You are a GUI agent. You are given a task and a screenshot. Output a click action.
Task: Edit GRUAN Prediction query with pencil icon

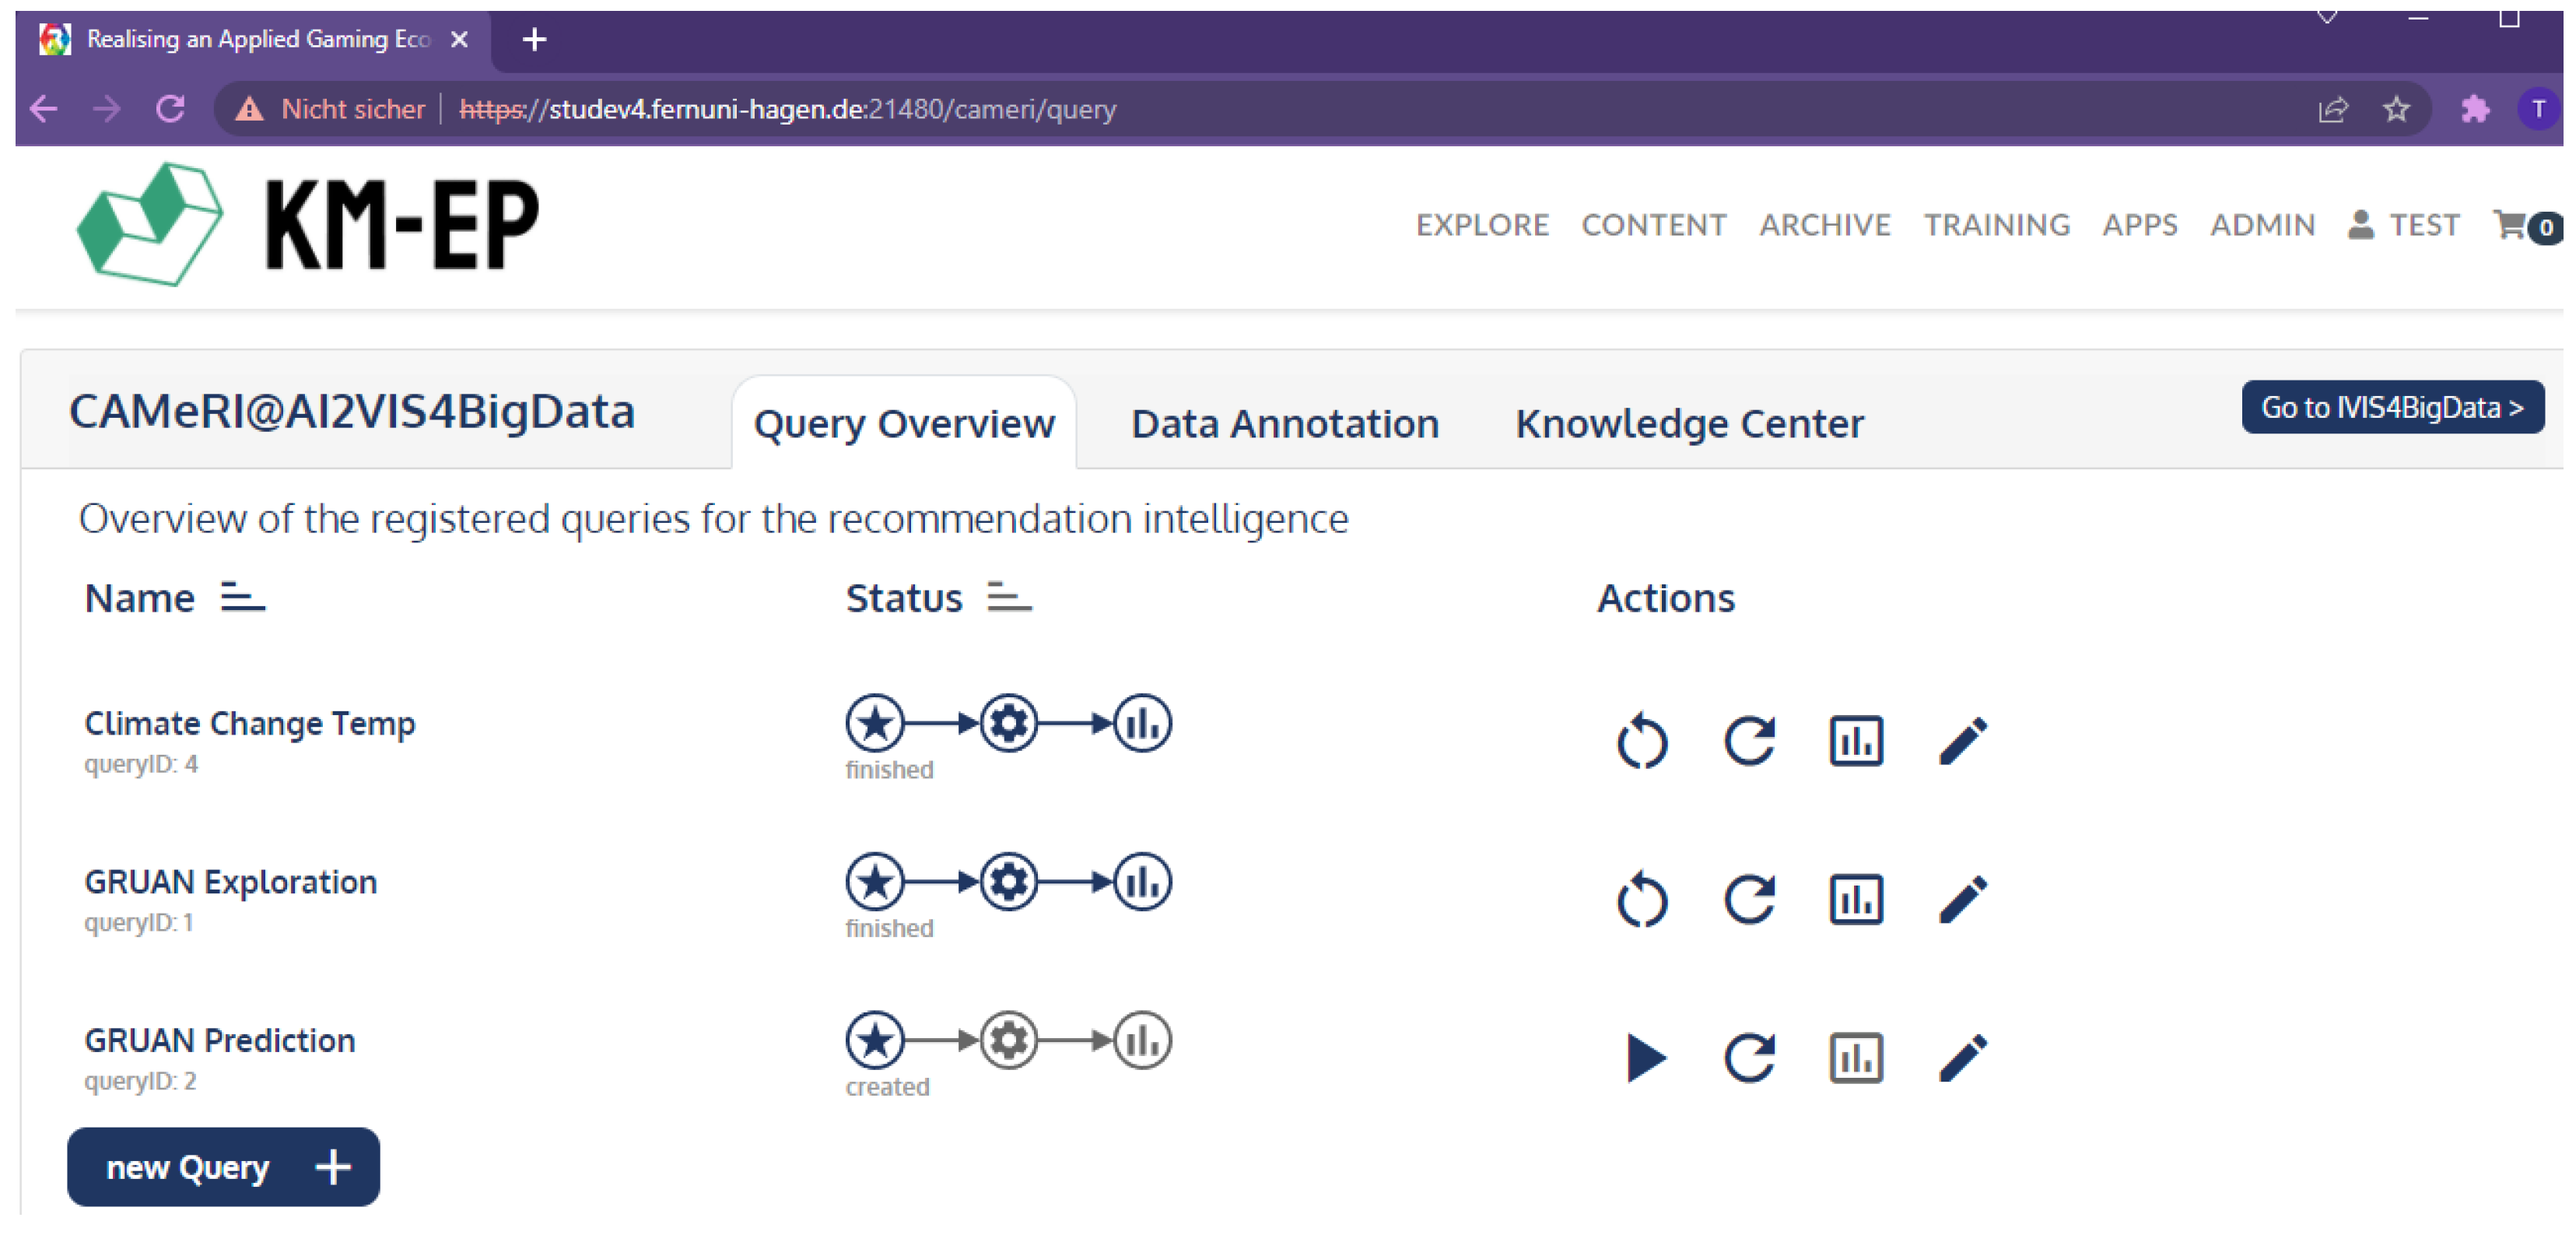click(x=1962, y=1058)
